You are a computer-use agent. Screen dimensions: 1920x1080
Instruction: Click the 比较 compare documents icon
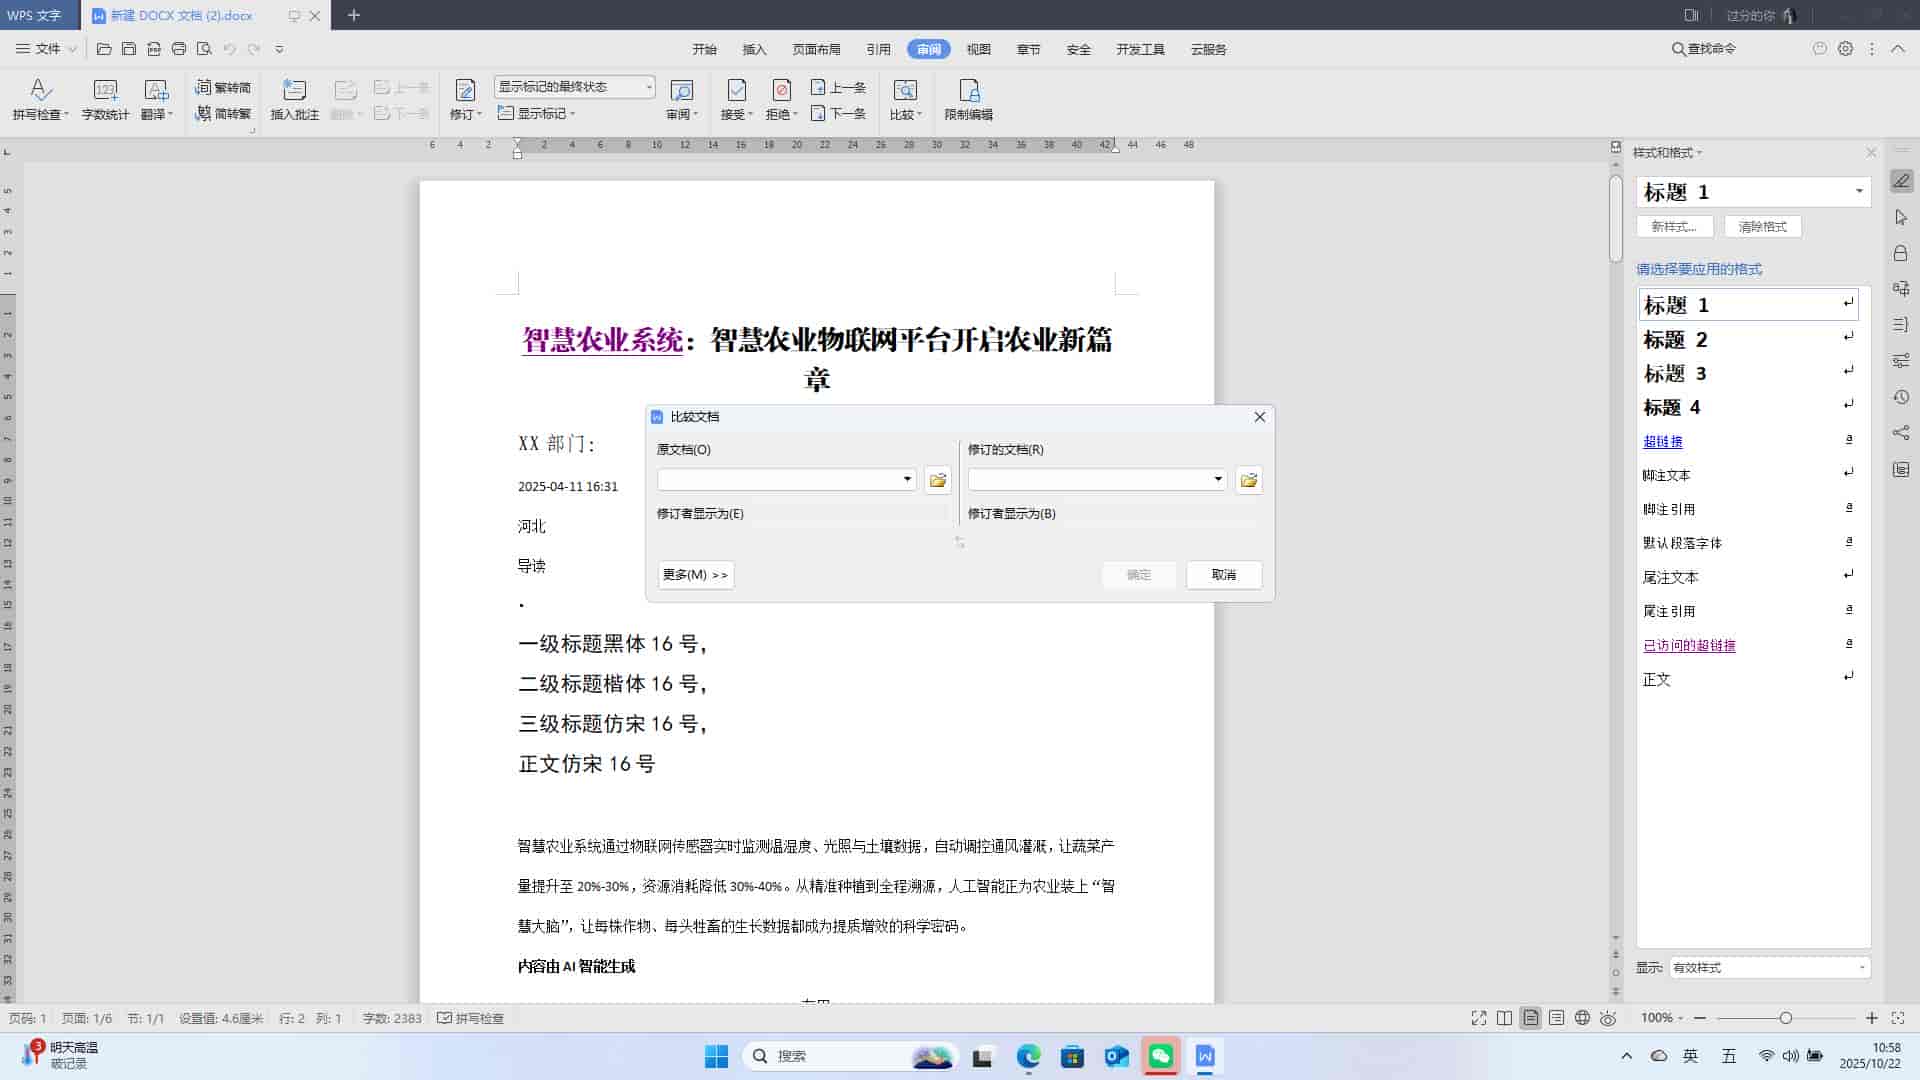904,91
